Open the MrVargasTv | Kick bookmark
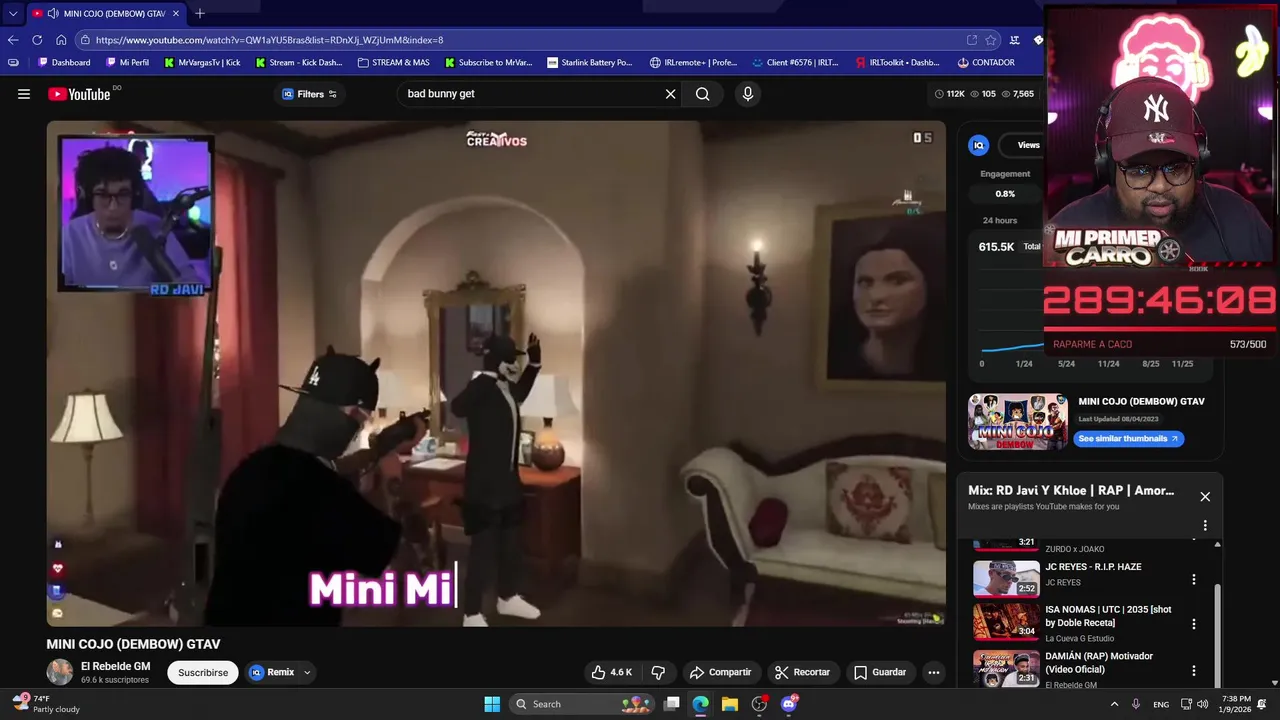This screenshot has width=1280, height=720. click(201, 62)
